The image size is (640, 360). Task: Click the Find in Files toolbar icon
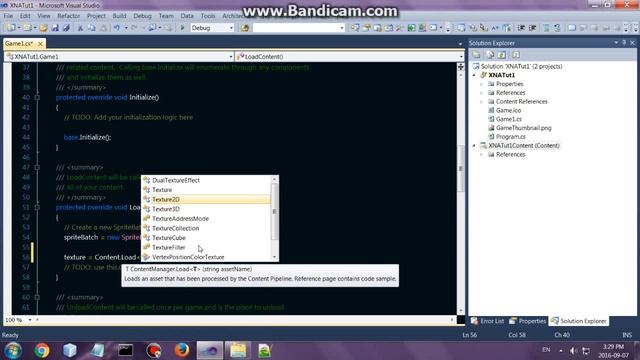(x=245, y=28)
